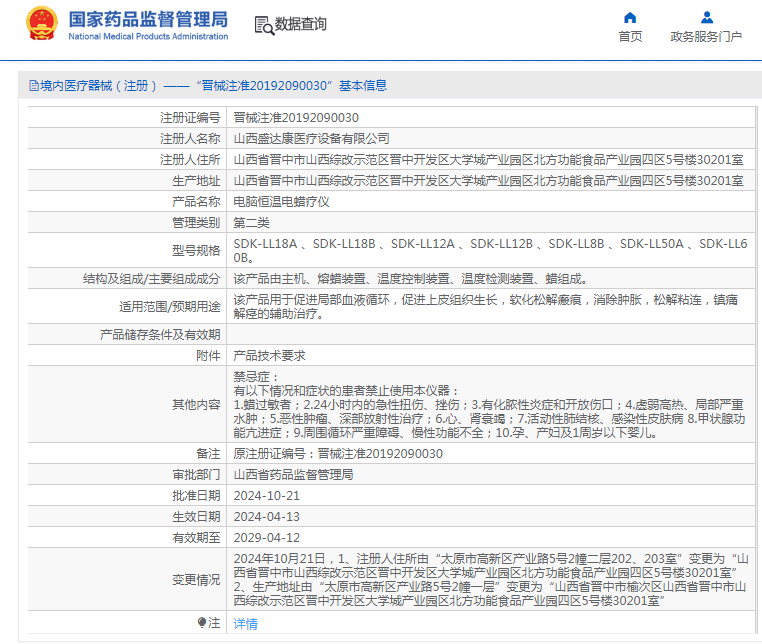Viewport: 762px width, 644px height.
Task: Click the 该产品由主机 composition text
Action: tap(411, 279)
